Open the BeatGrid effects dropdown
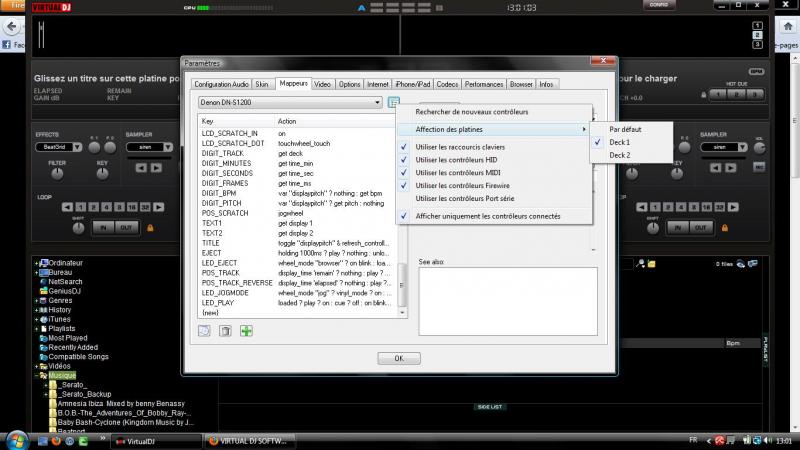The height and width of the screenshot is (450, 800). (x=57, y=146)
